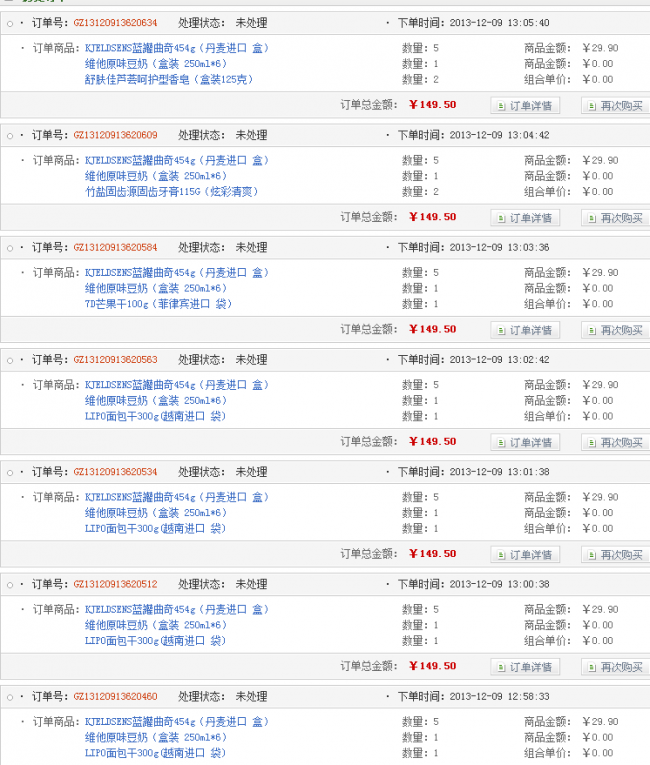Click 再次购买 icon for order GZ13120913620534
This screenshot has height=765, width=650.
pyautogui.click(x=590, y=555)
